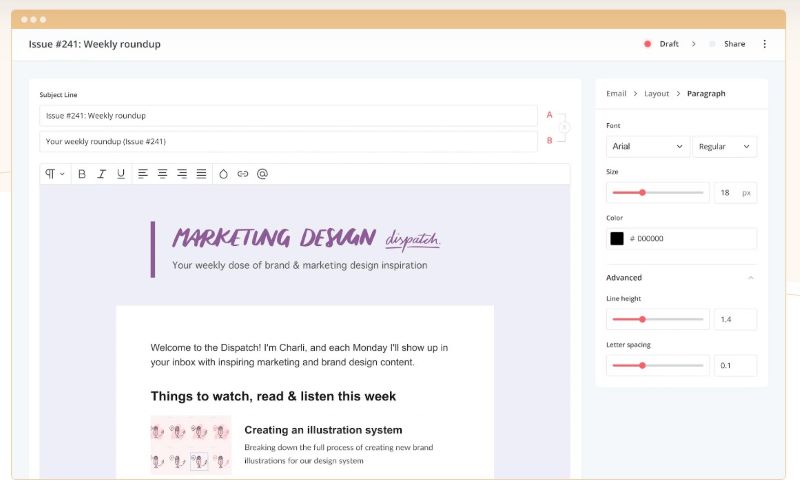This screenshot has height=497, width=800.
Task: Center align the paragraph
Action: pyautogui.click(x=162, y=174)
